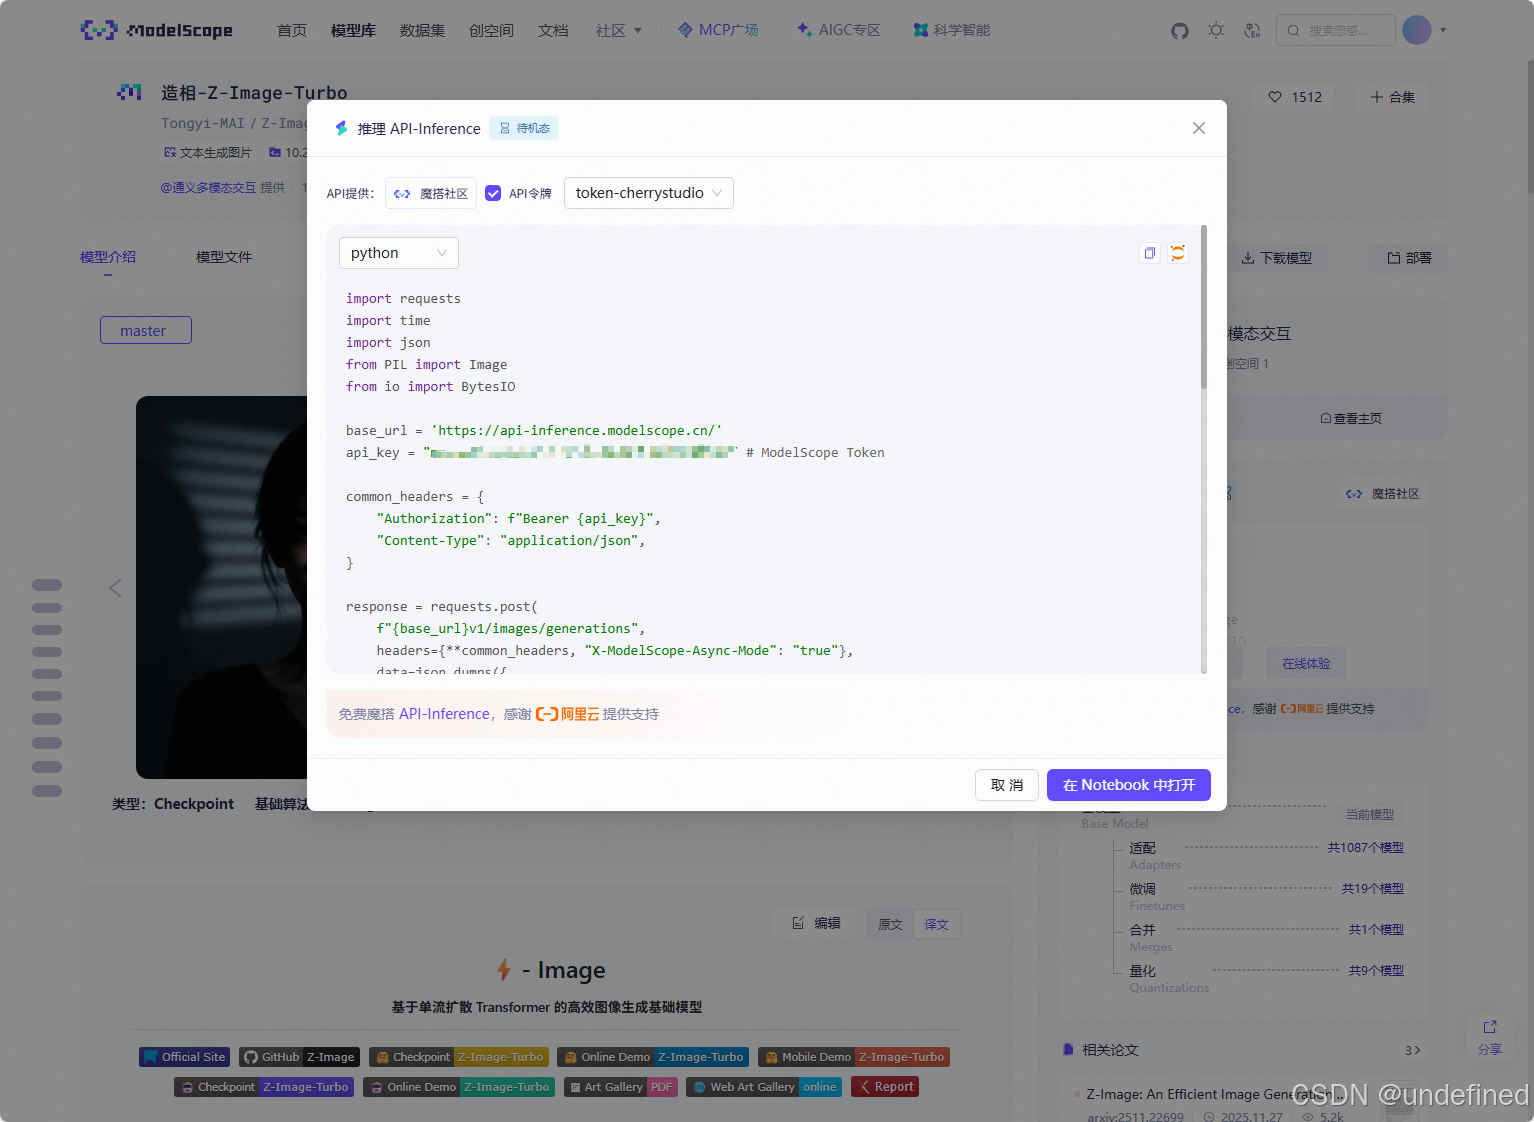The image size is (1534, 1122).
Task: Click the 魔搭社区 API provider button
Action: tap(431, 193)
